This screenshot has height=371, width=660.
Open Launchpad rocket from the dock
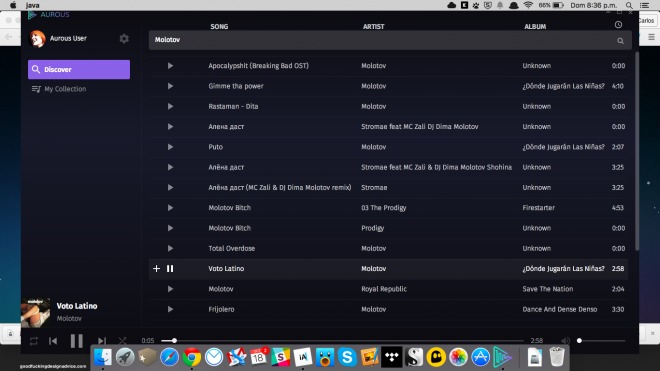tap(125, 358)
